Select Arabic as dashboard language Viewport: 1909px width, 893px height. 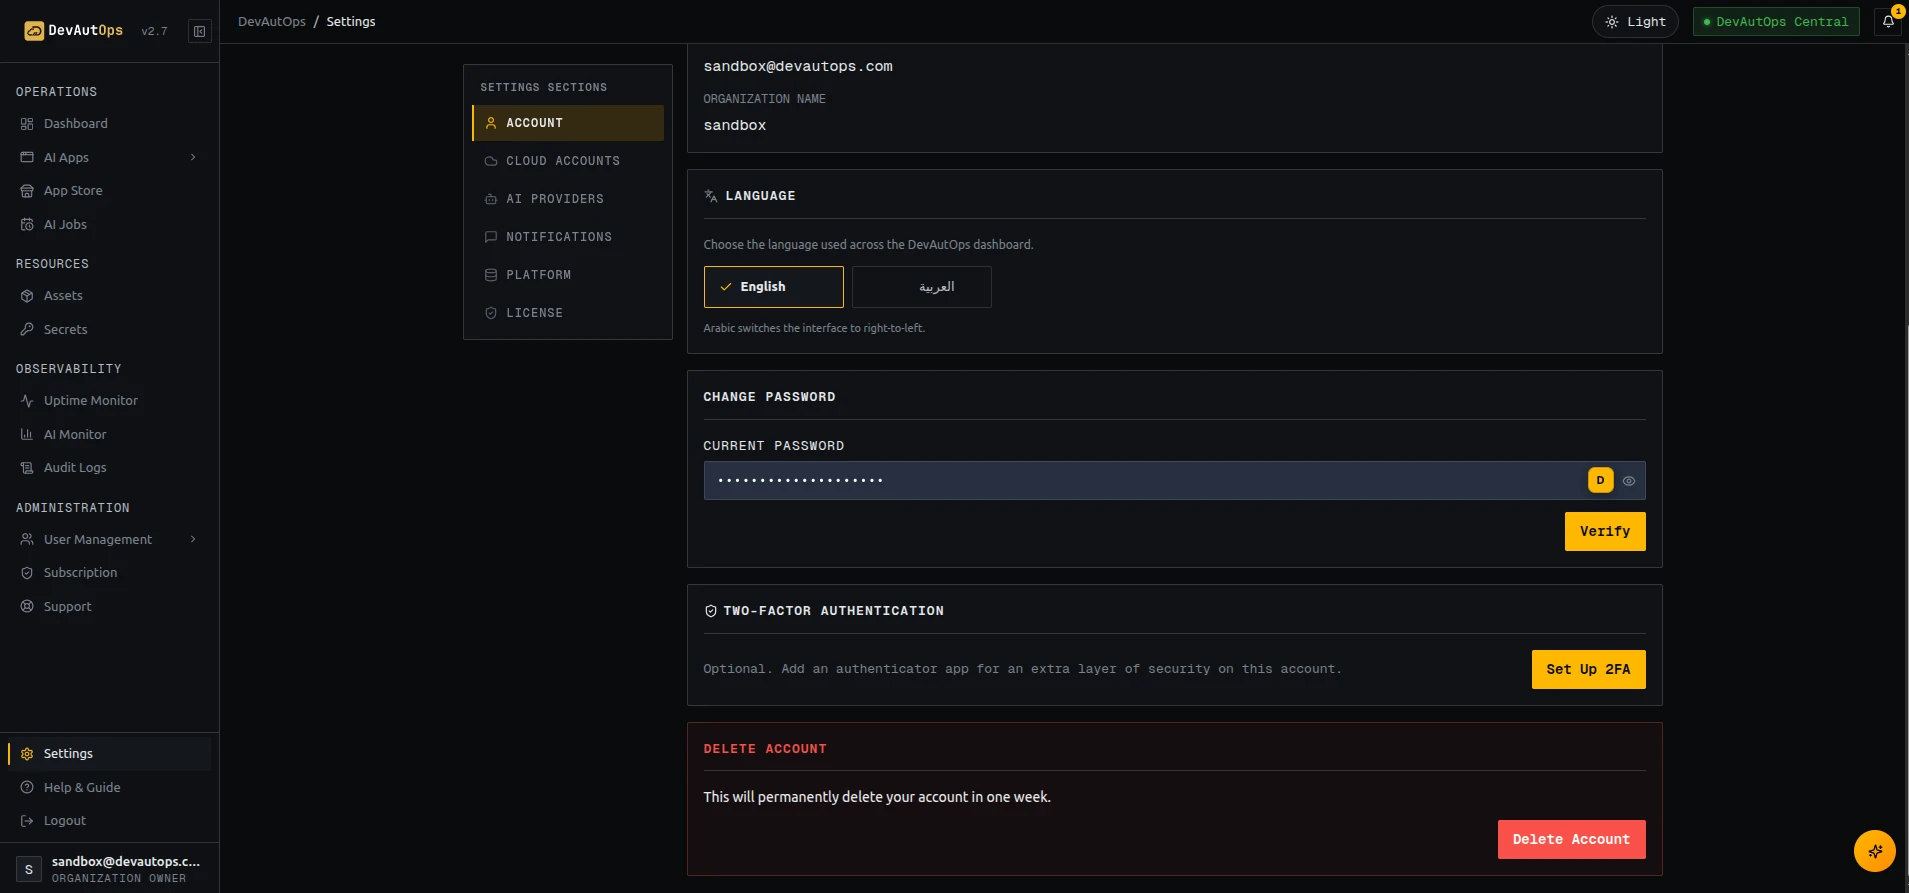click(x=922, y=287)
